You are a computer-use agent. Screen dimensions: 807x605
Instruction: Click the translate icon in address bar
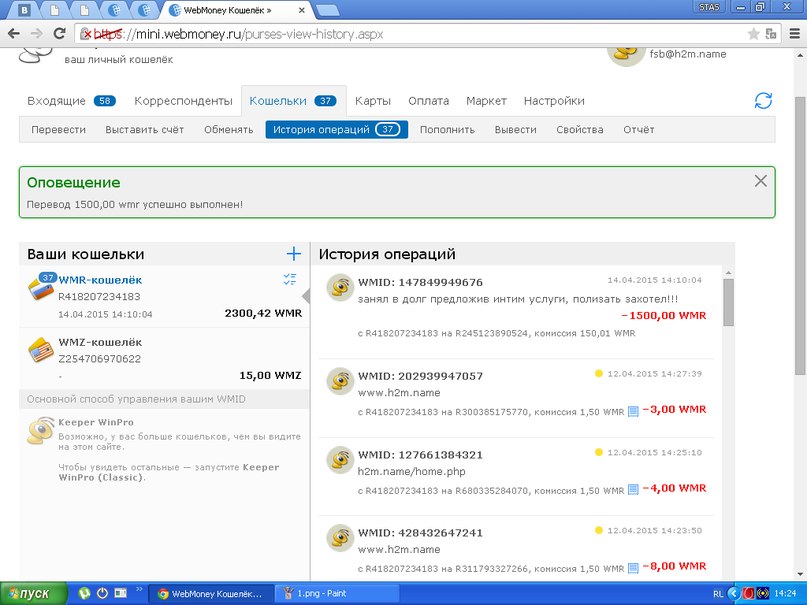click(x=771, y=34)
